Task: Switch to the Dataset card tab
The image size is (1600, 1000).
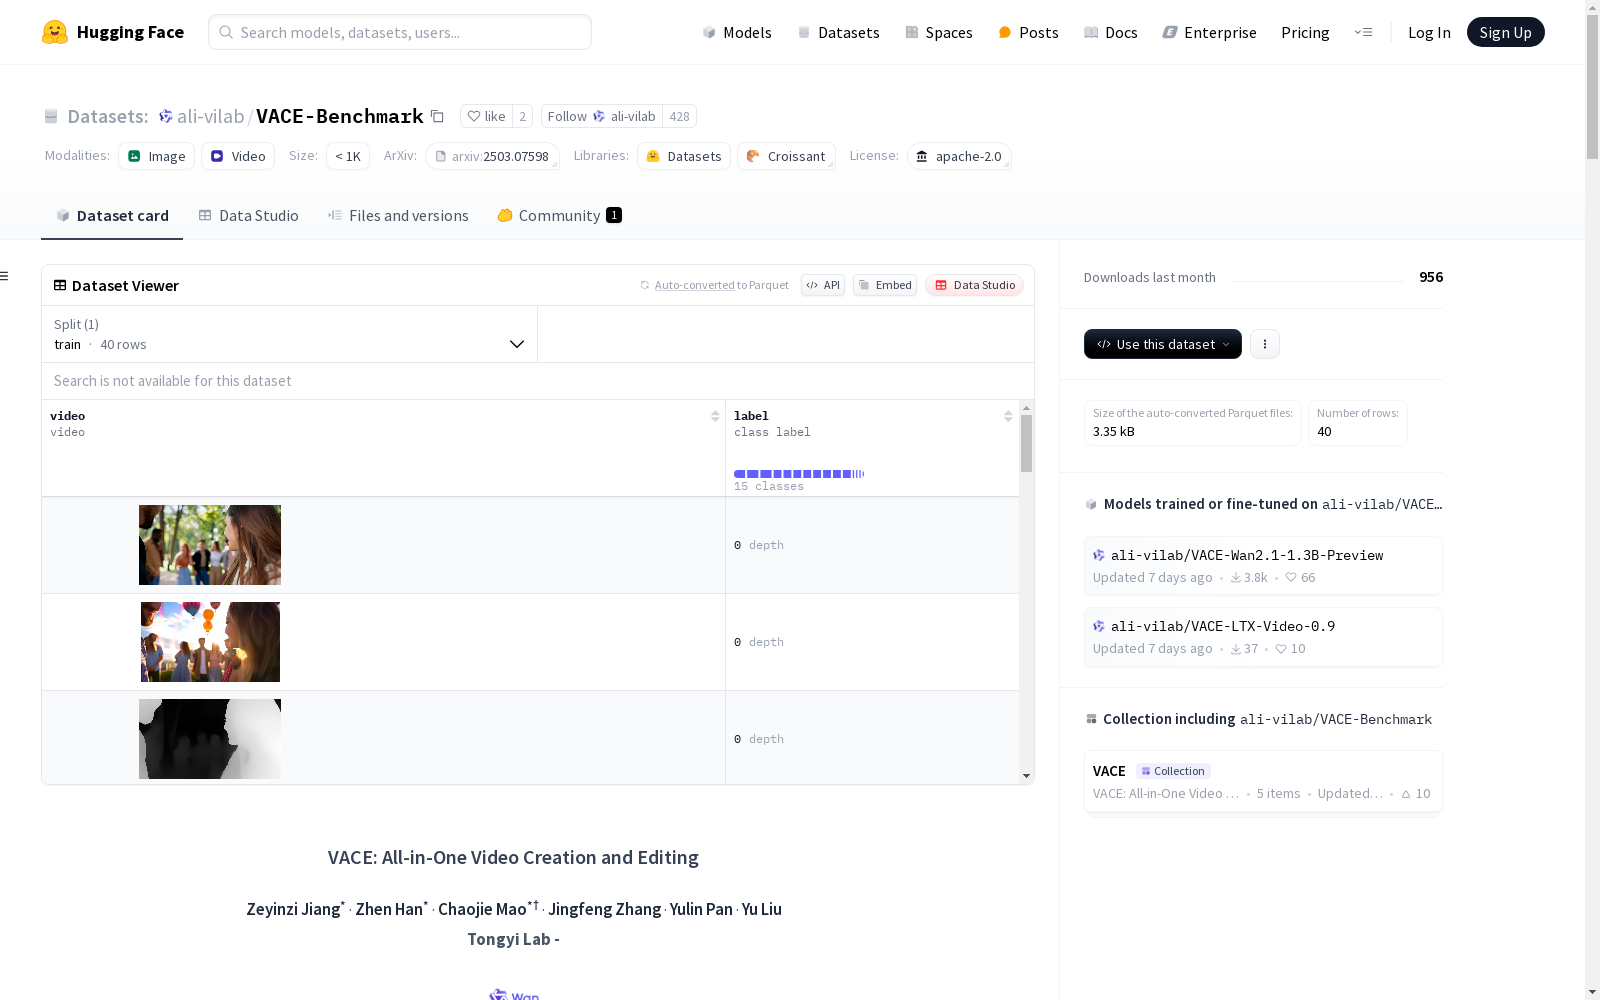Action: tap(112, 216)
